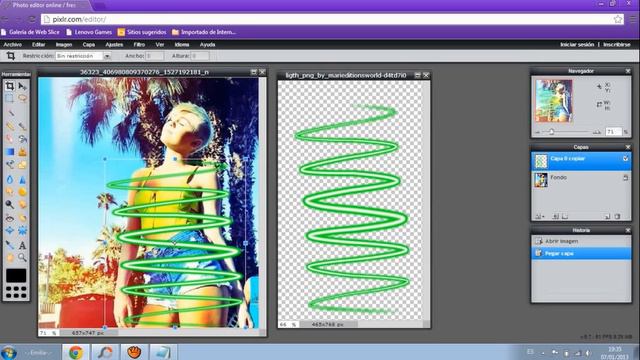This screenshot has height=360, width=640.
Task: Select Abrir imagen history step
Action: pos(581,241)
